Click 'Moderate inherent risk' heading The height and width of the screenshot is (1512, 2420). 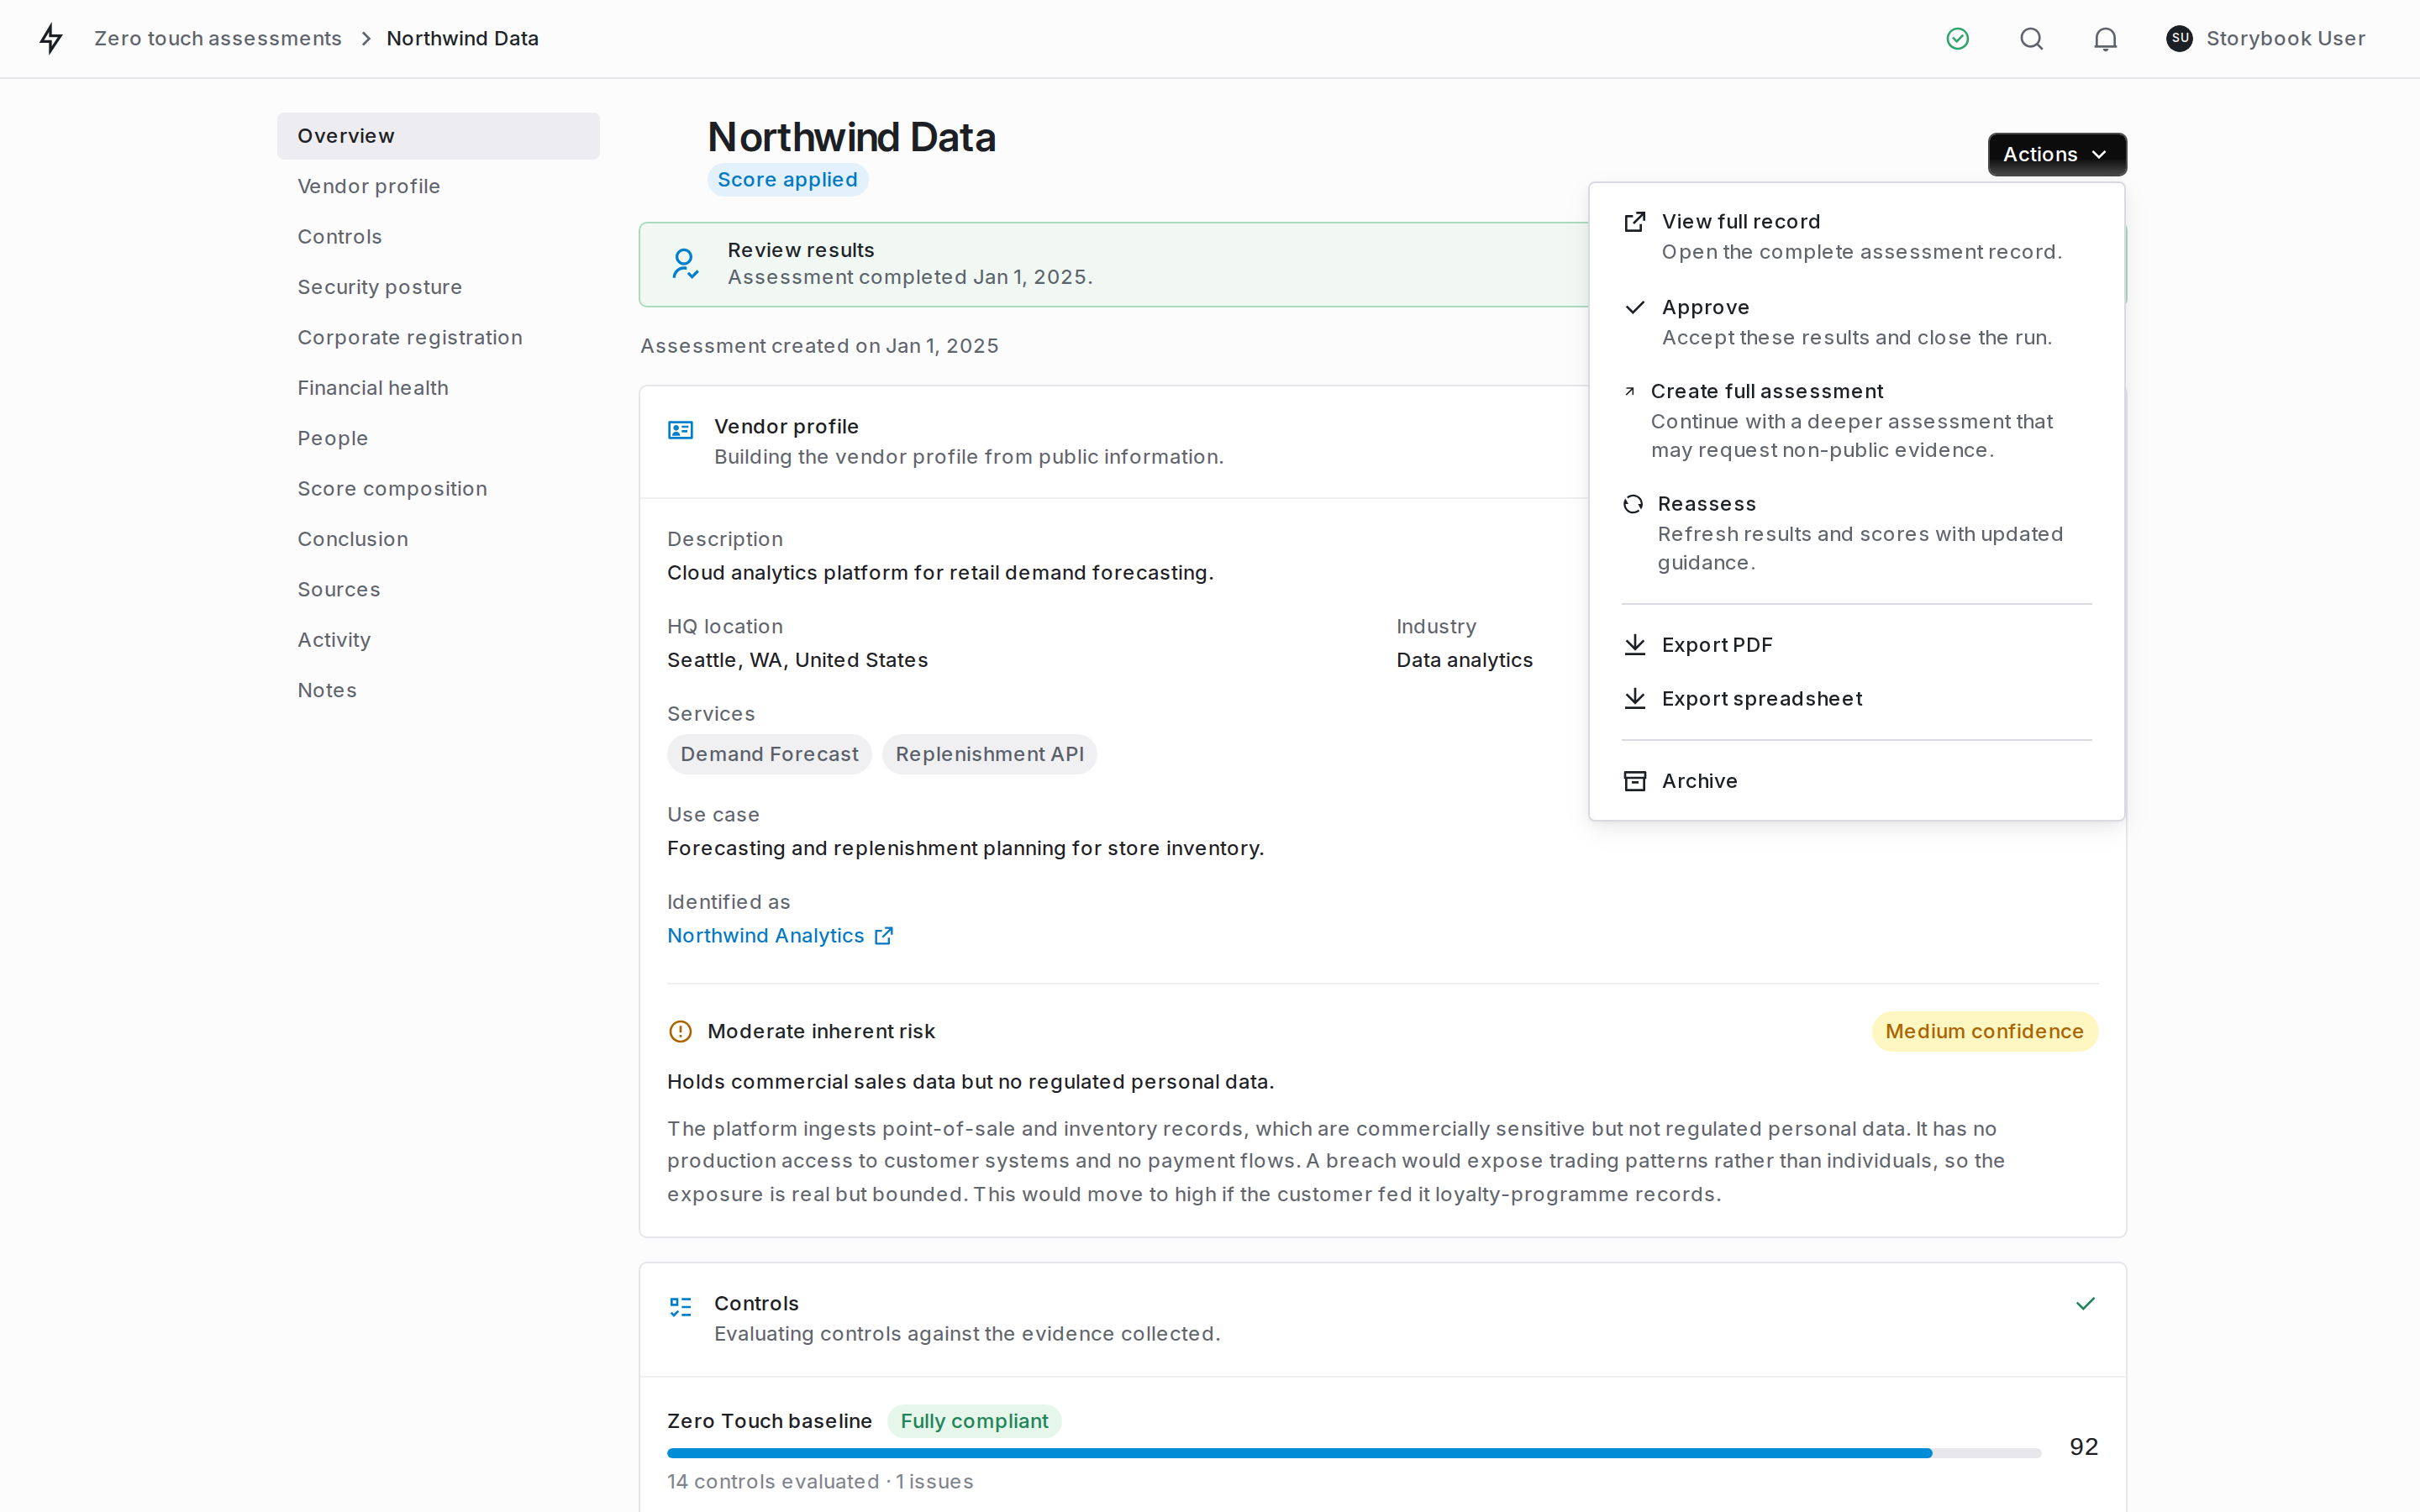(821, 1031)
